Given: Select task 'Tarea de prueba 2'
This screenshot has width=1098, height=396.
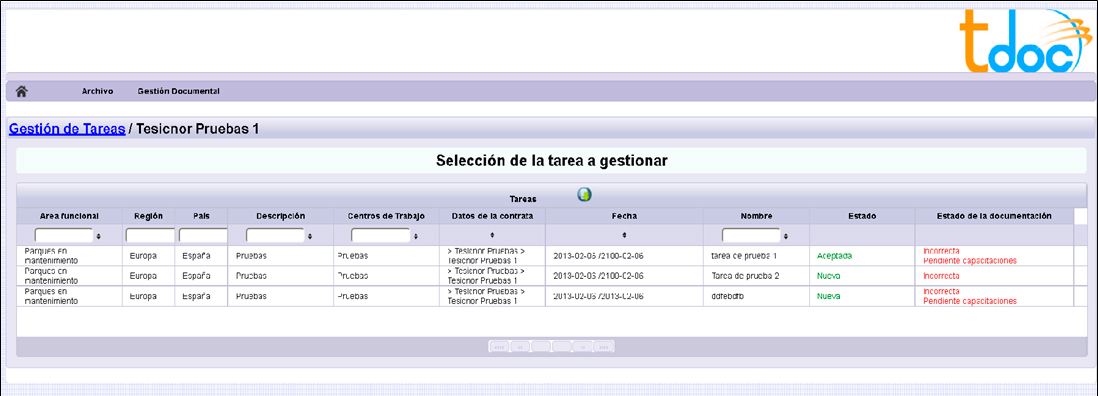Looking at the screenshot, I should 745,276.
